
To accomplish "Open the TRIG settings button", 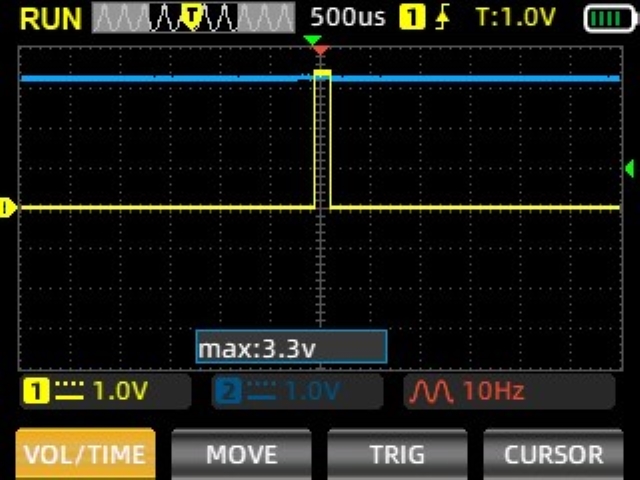I will pos(397,453).
